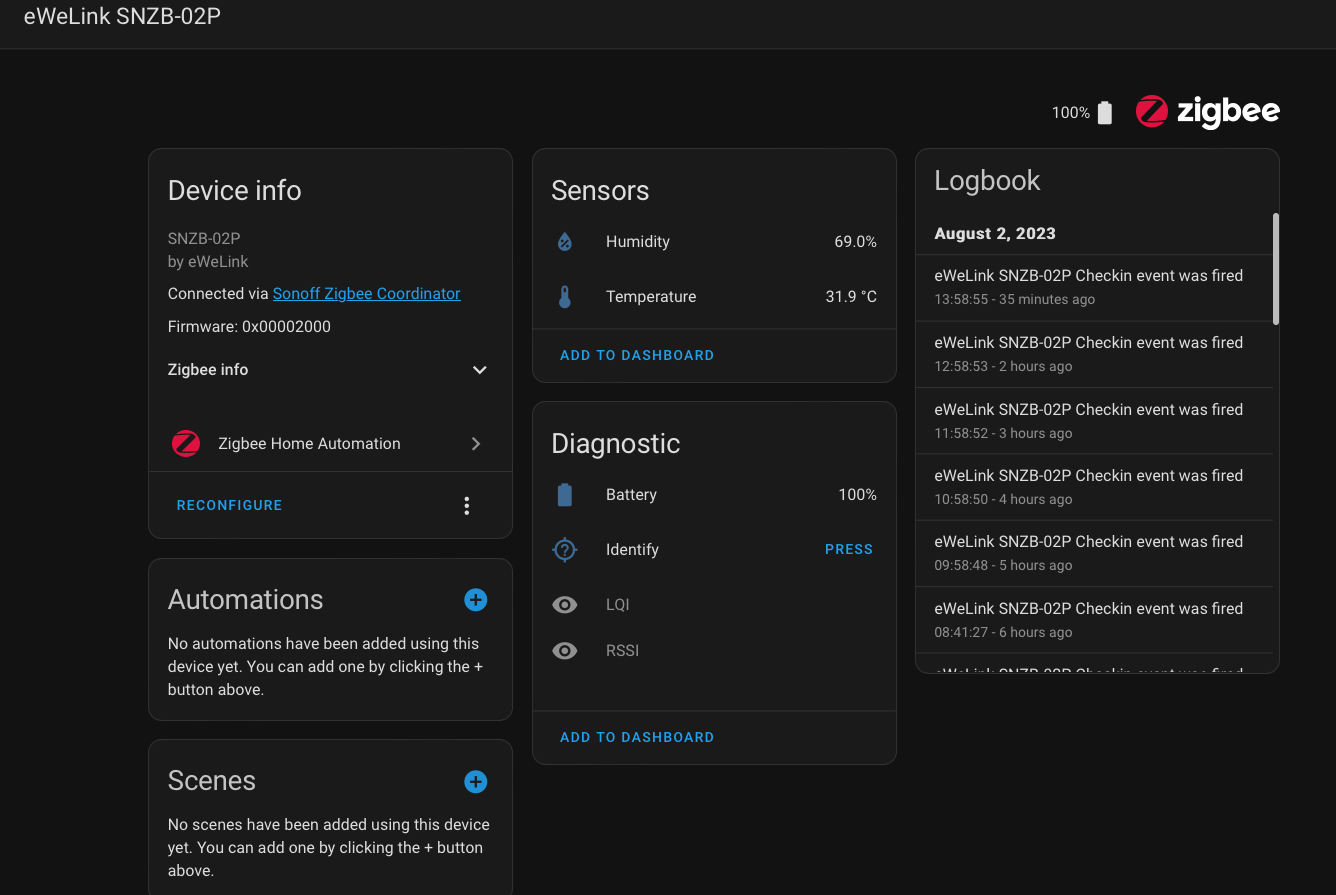Image resolution: width=1336 pixels, height=895 pixels.
Task: Click the RECONFIGURE button
Action: 230,506
